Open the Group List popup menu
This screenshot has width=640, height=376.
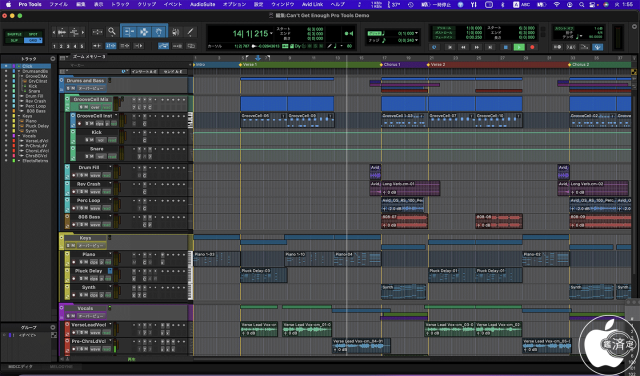tap(53, 327)
